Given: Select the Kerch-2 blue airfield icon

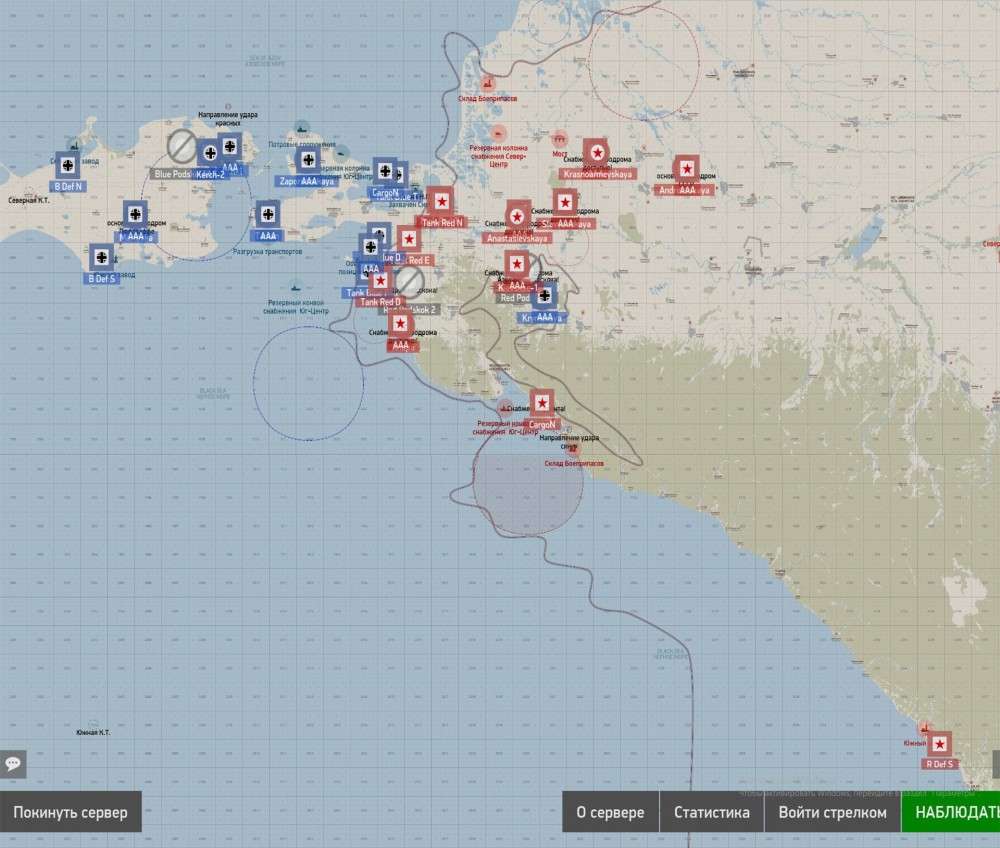Looking at the screenshot, I should pyautogui.click(x=210, y=153).
